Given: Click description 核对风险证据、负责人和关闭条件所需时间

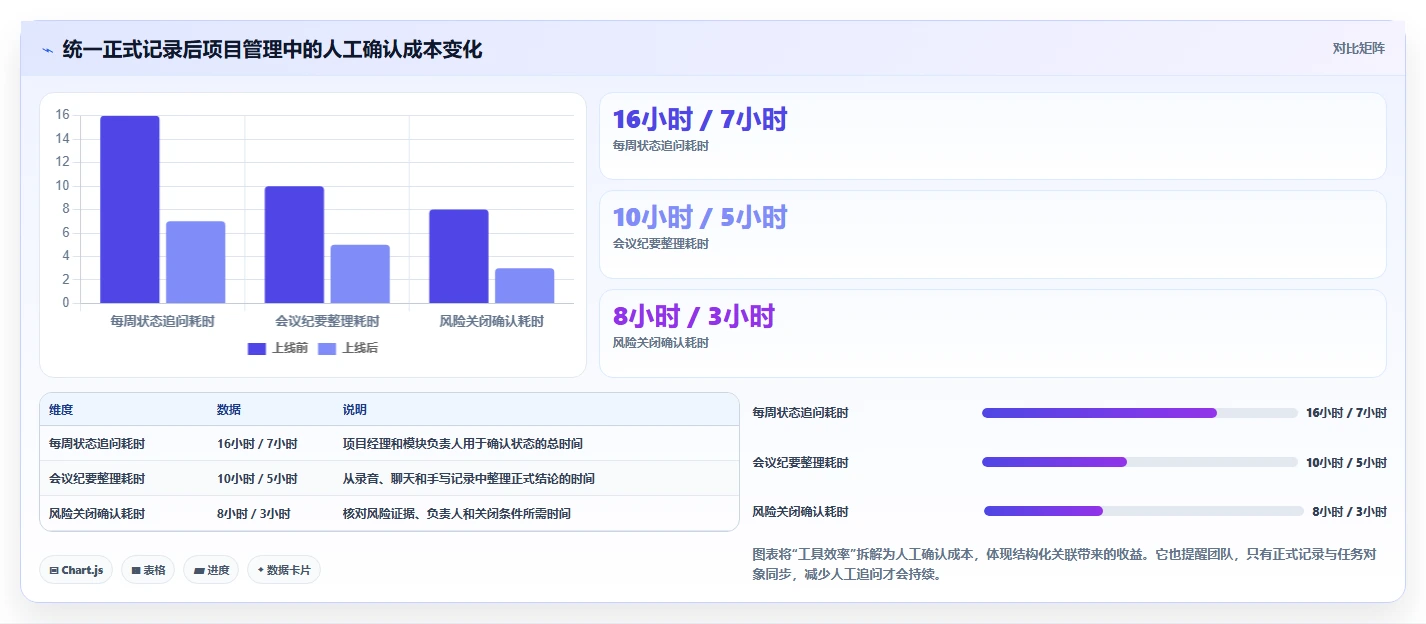Looking at the screenshot, I should (x=456, y=514).
